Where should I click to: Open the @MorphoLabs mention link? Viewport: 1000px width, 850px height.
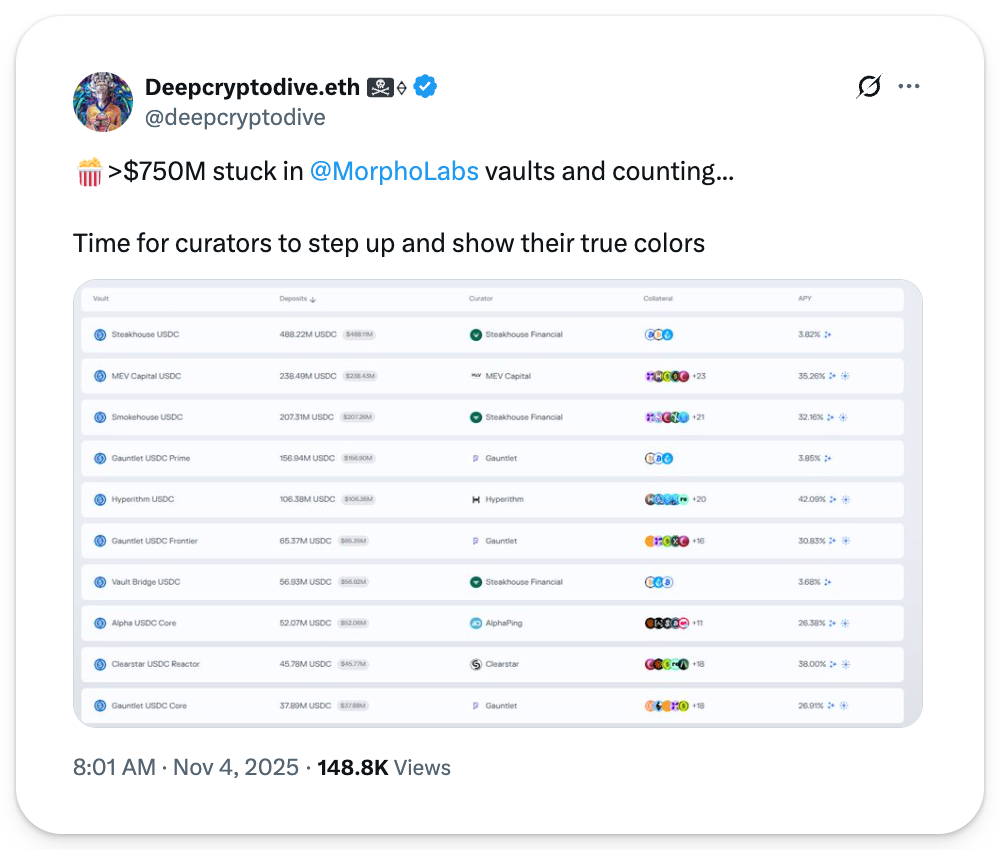coord(394,171)
